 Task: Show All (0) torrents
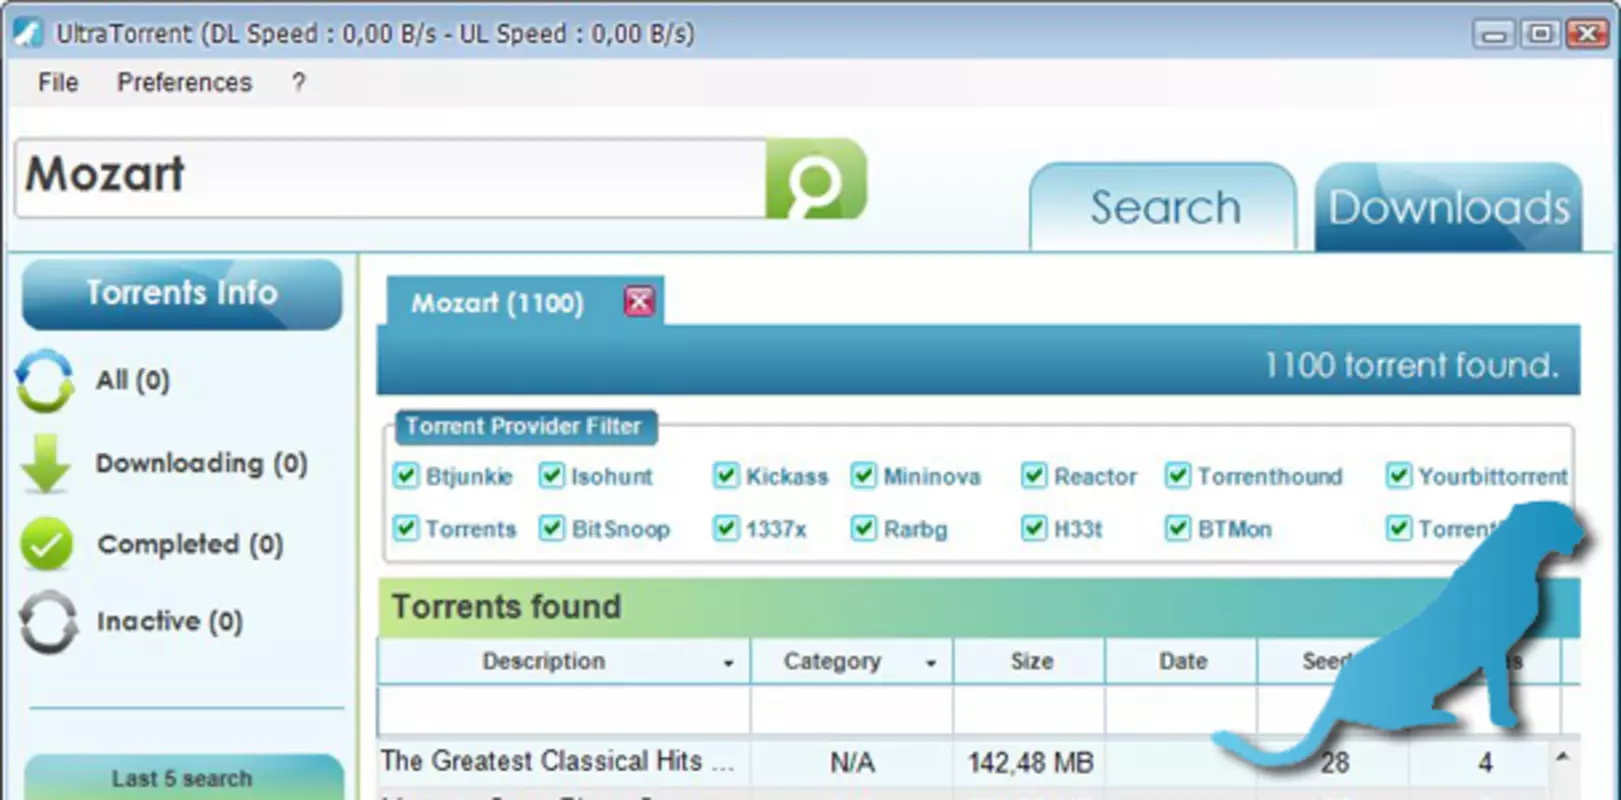point(133,380)
